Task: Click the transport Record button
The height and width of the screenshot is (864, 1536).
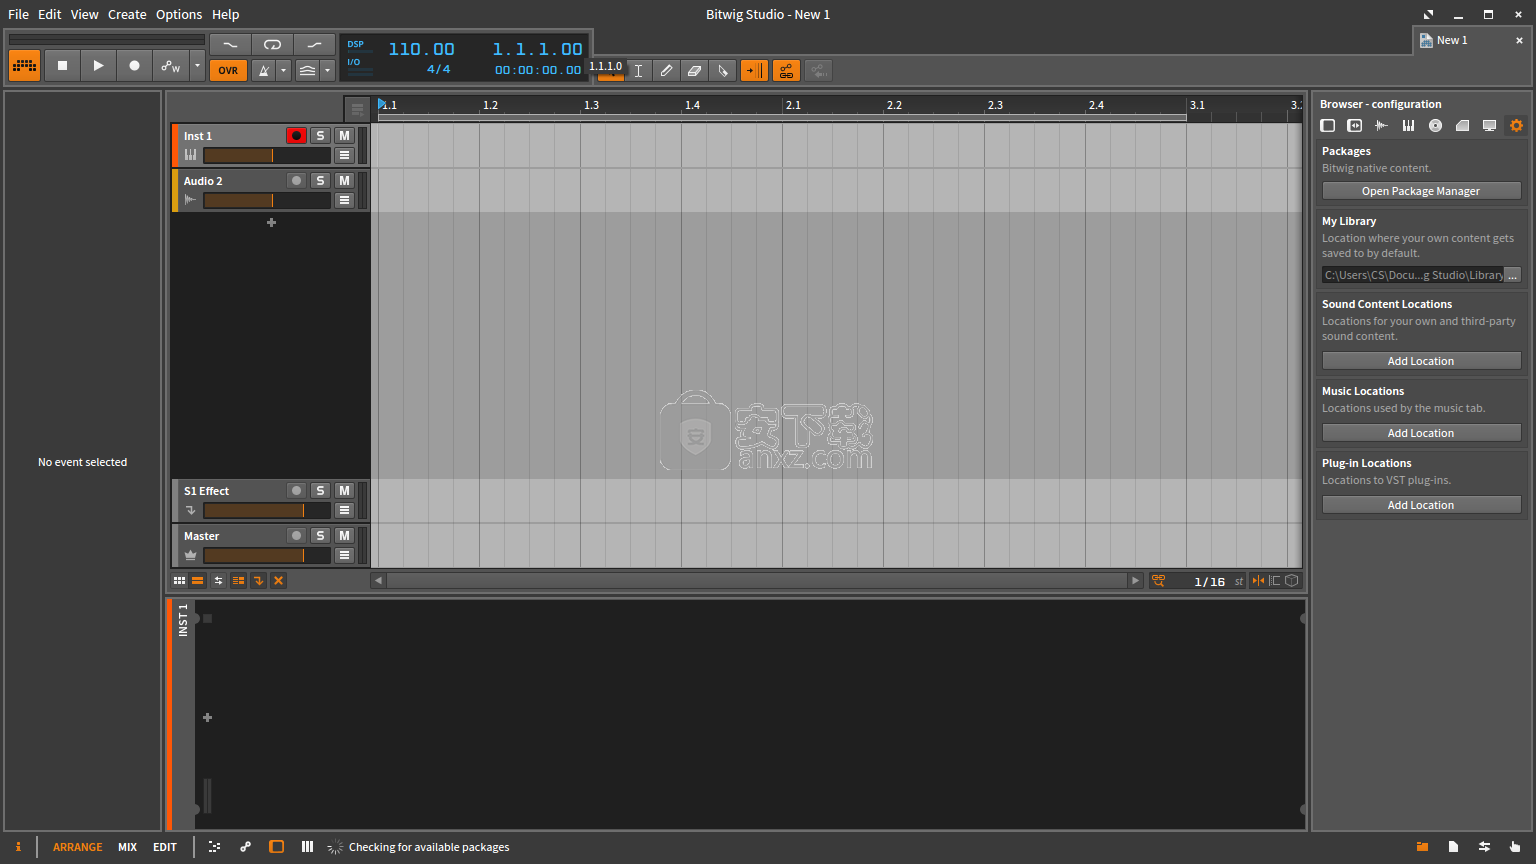Action: pyautogui.click(x=134, y=66)
